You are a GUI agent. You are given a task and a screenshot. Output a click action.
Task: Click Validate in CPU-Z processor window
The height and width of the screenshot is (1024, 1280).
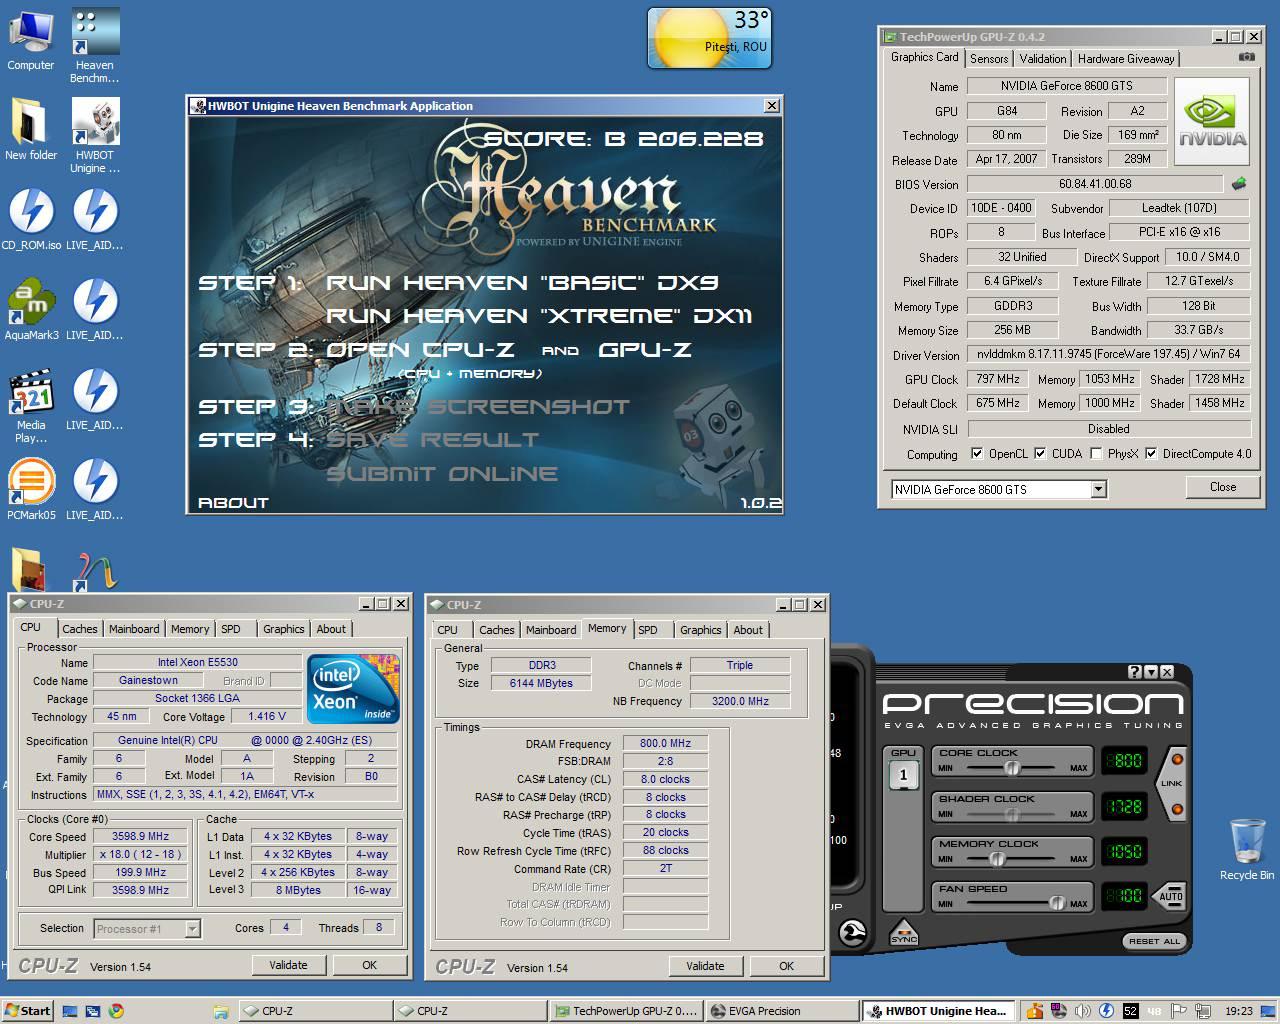click(288, 965)
